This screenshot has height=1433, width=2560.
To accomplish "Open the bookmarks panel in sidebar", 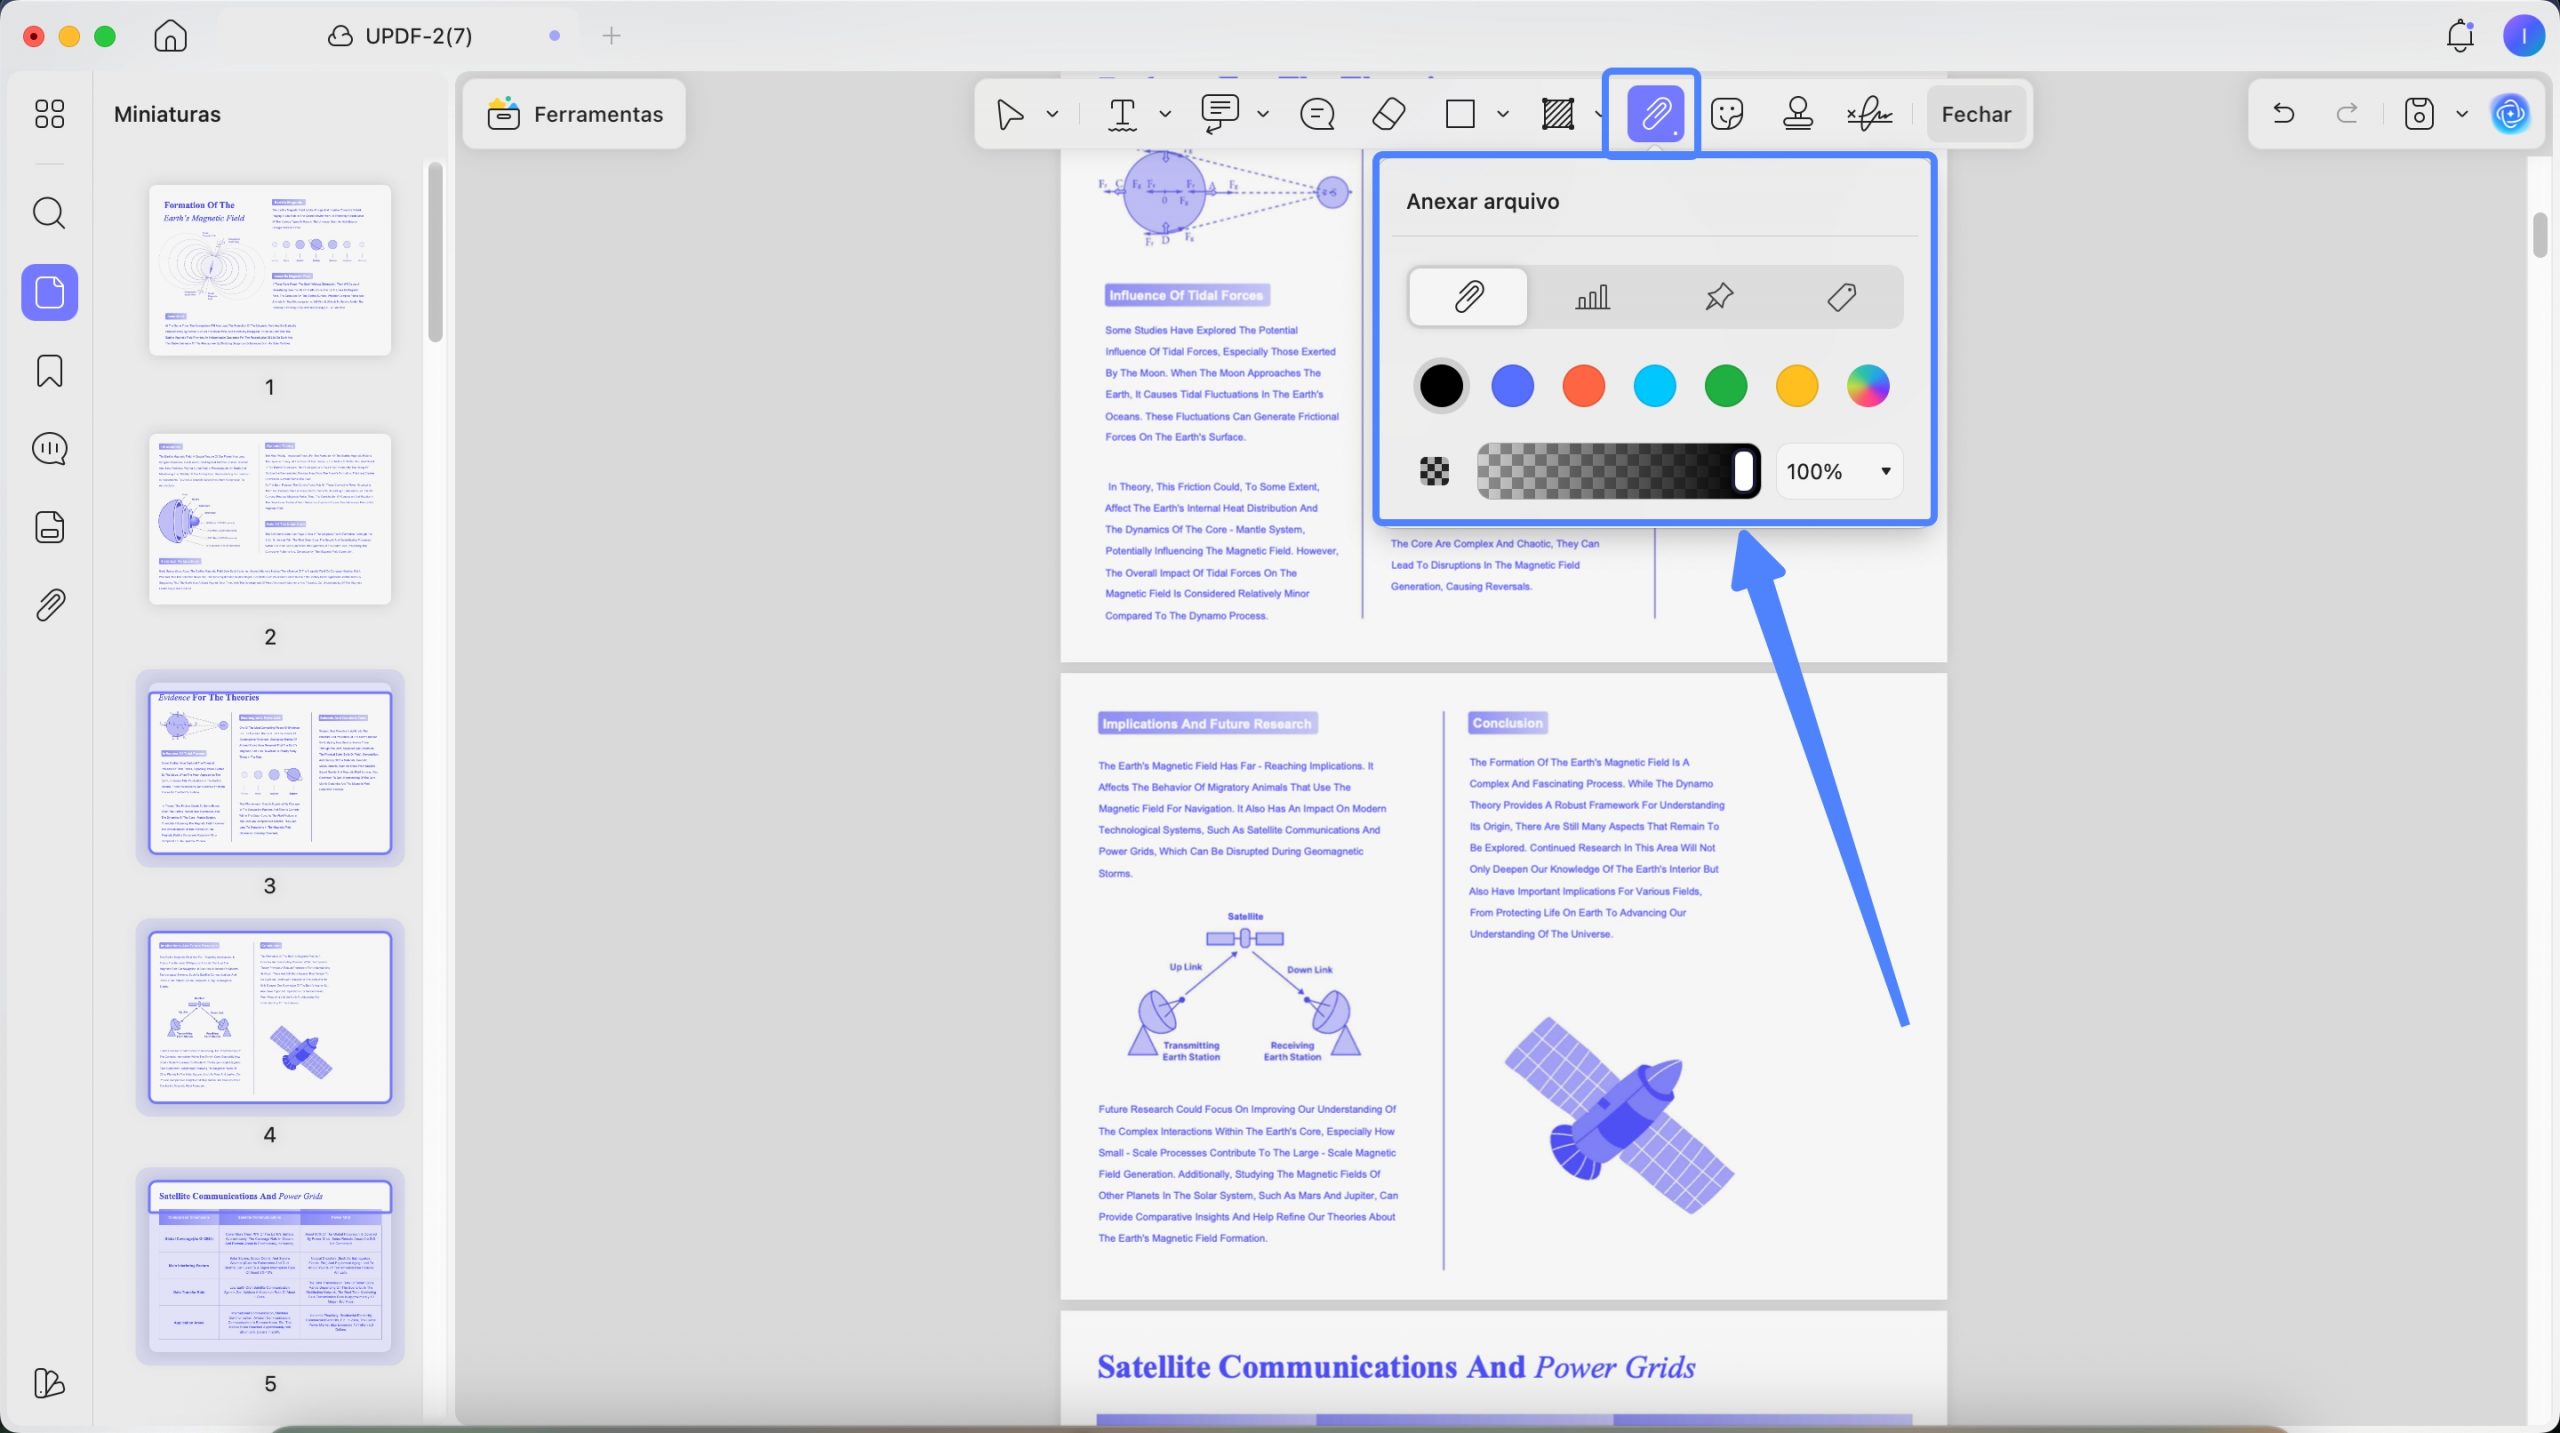I will [49, 371].
